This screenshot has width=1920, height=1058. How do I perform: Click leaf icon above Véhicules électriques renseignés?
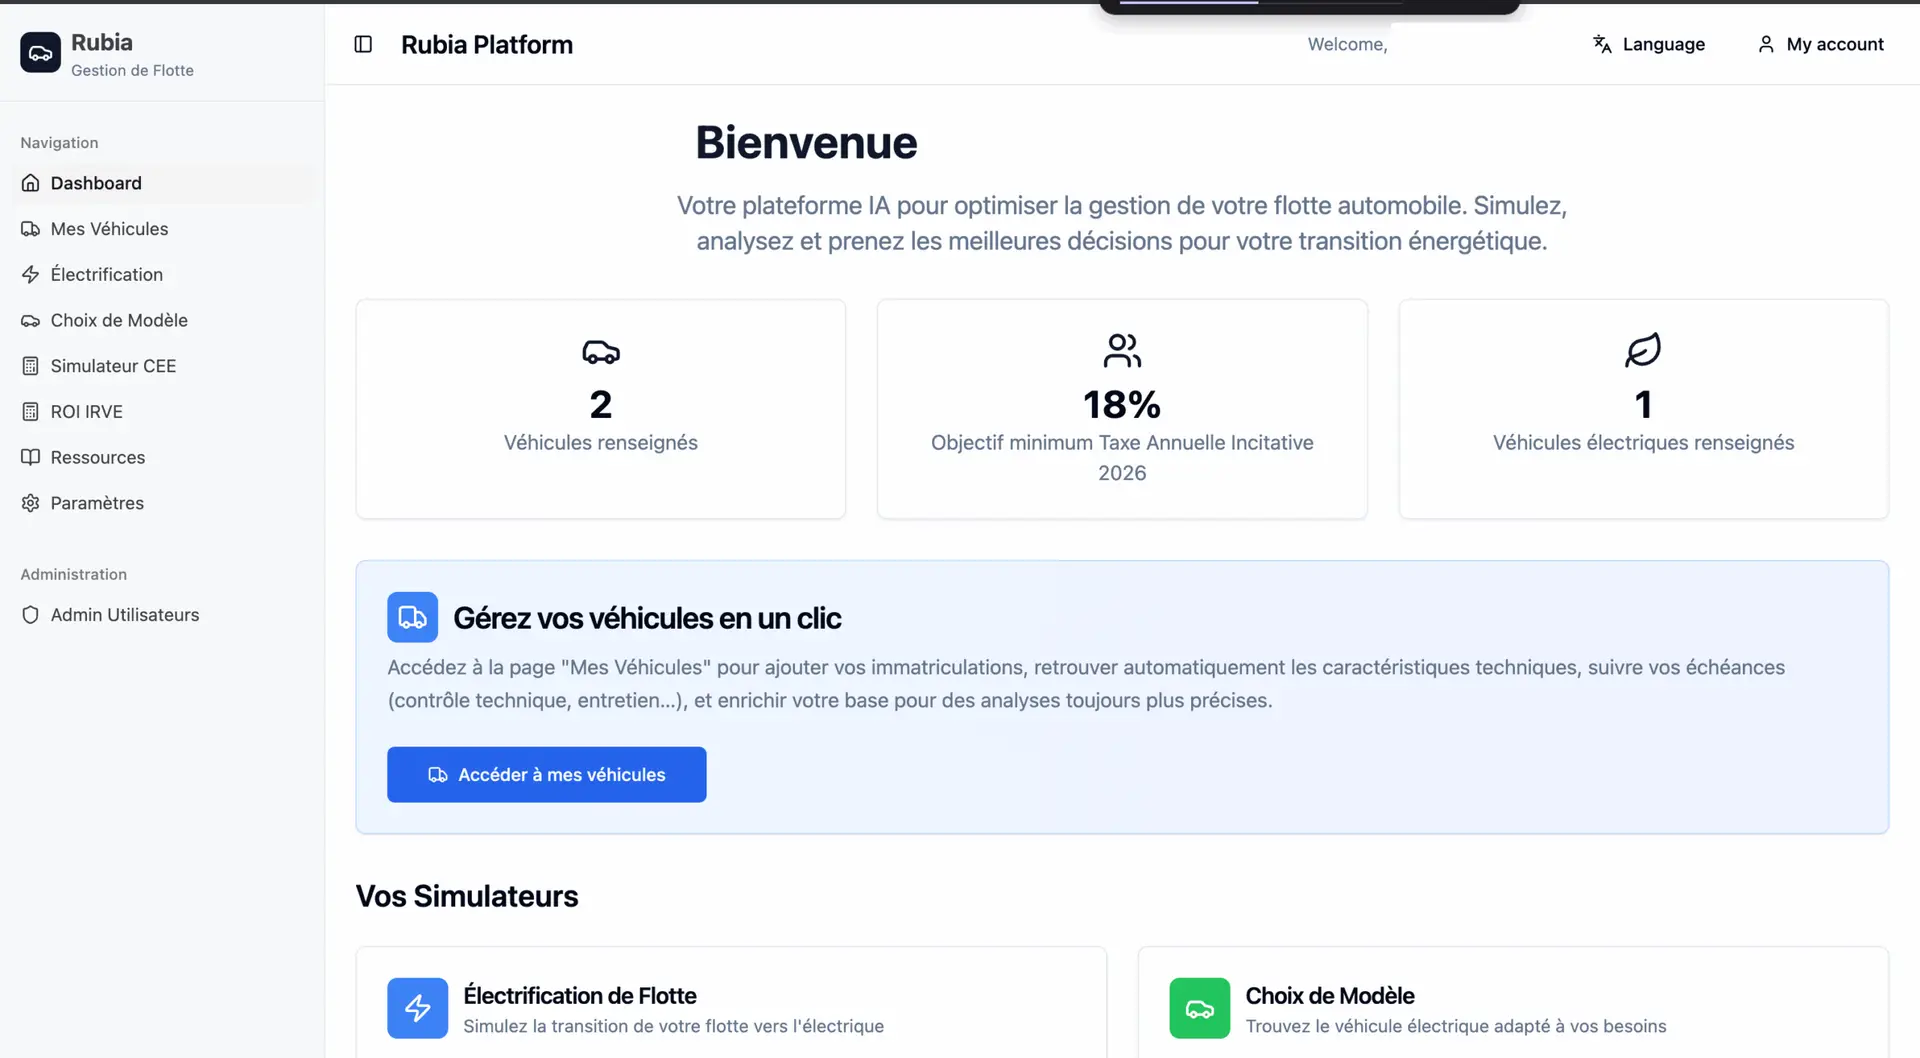tap(1643, 351)
